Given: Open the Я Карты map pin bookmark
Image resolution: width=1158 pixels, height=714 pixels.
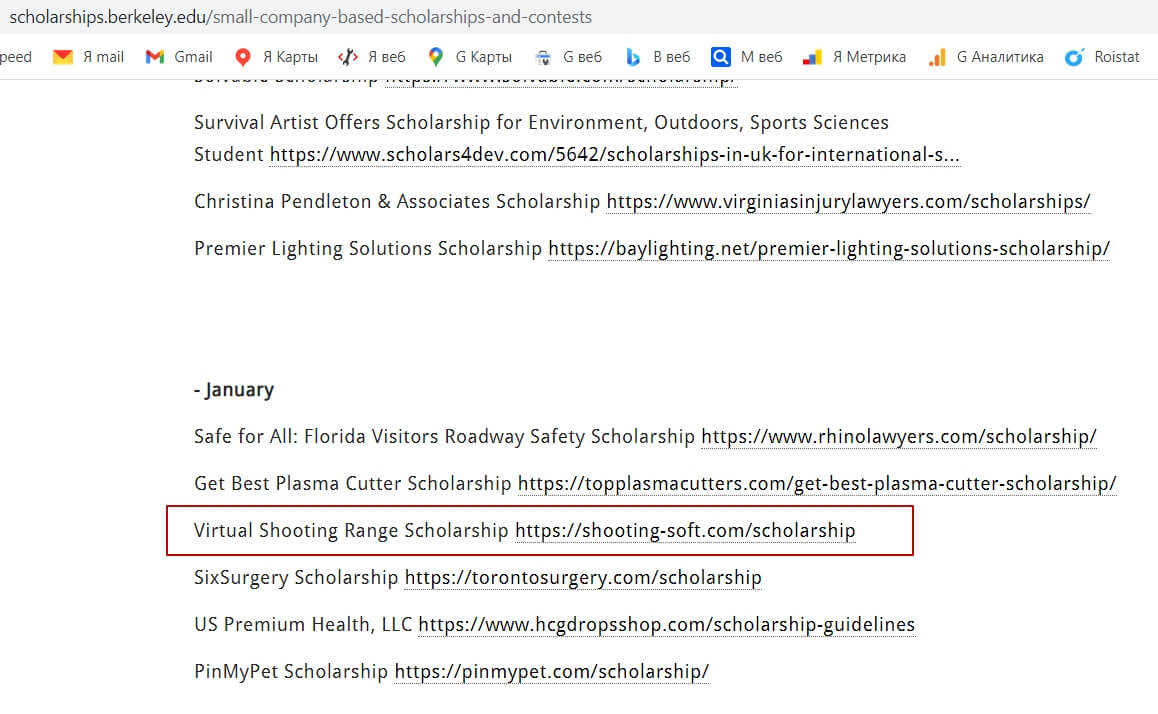Looking at the screenshot, I should point(242,57).
